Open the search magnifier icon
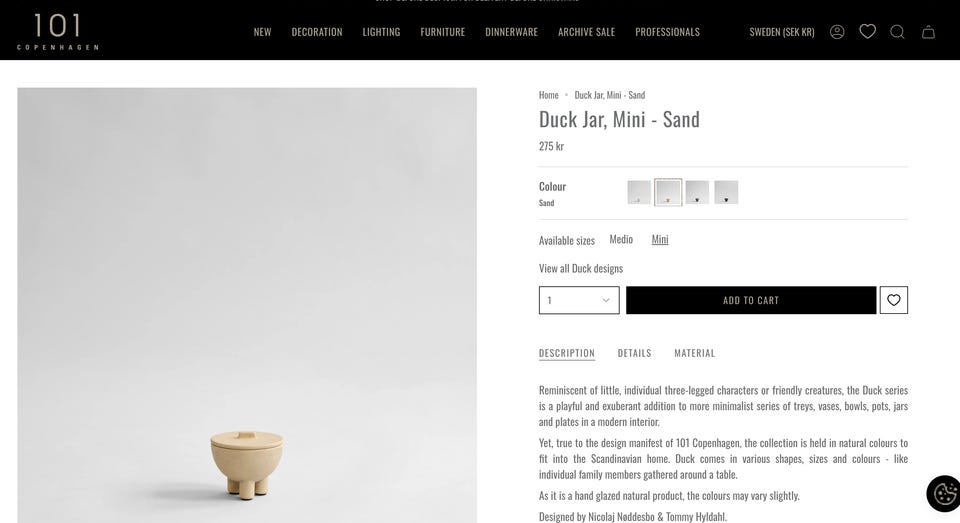Screen dimensions: 960x523 [898, 32]
